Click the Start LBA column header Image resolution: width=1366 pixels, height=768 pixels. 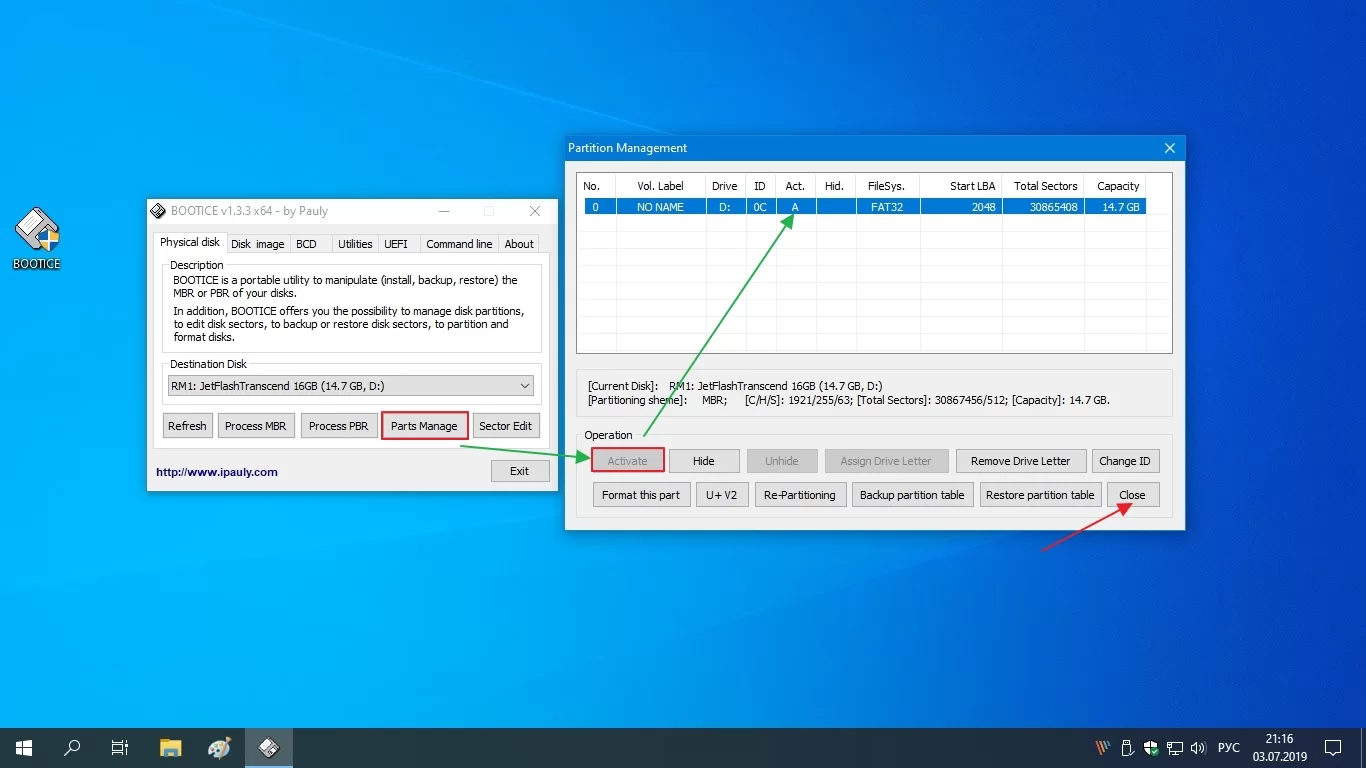tap(961, 186)
